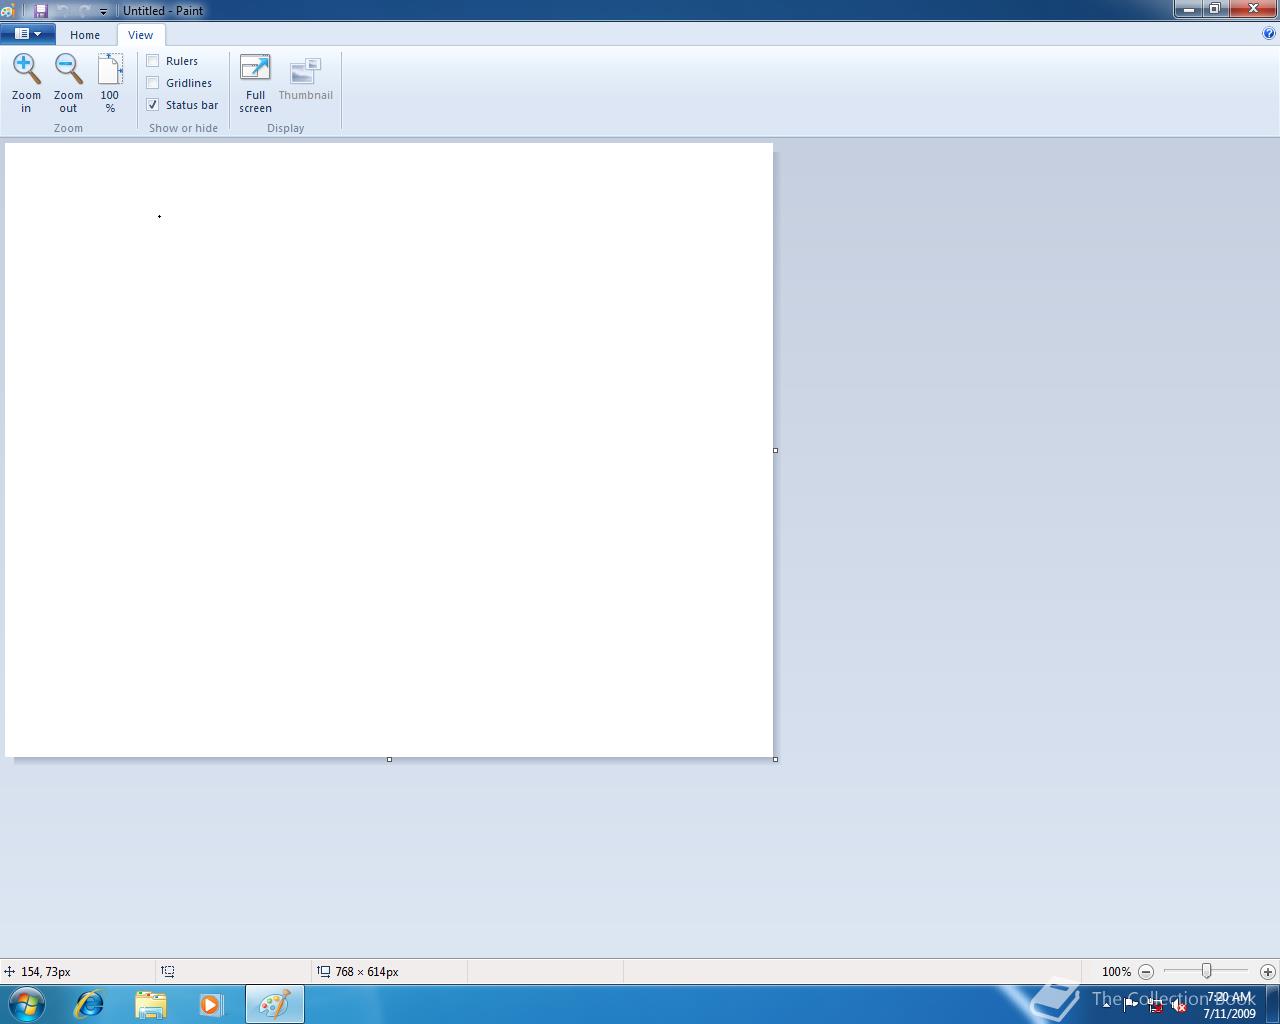This screenshot has height=1024, width=1280.
Task: Open the Paint application icon menu
Action: coord(8,10)
